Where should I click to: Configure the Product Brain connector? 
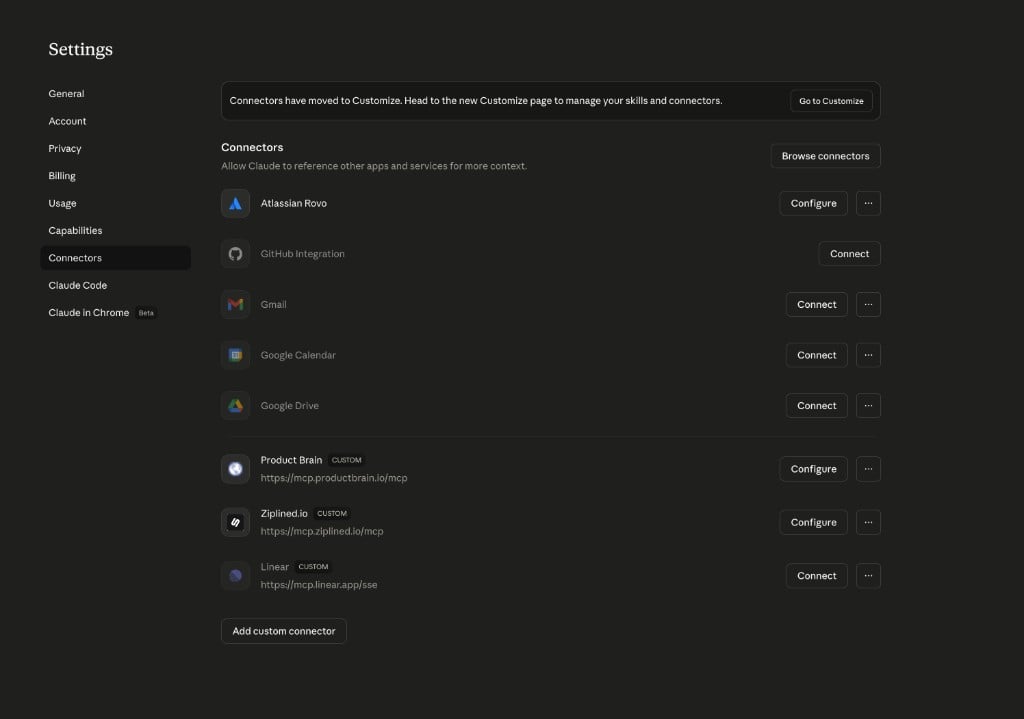813,469
